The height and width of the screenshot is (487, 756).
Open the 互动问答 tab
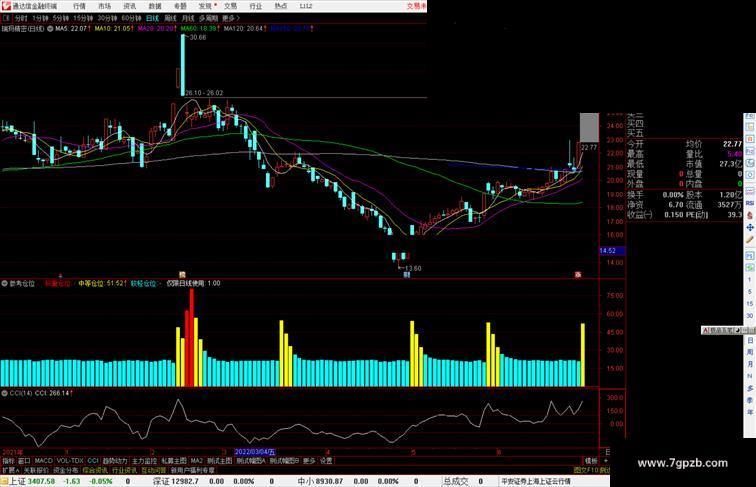154,470
